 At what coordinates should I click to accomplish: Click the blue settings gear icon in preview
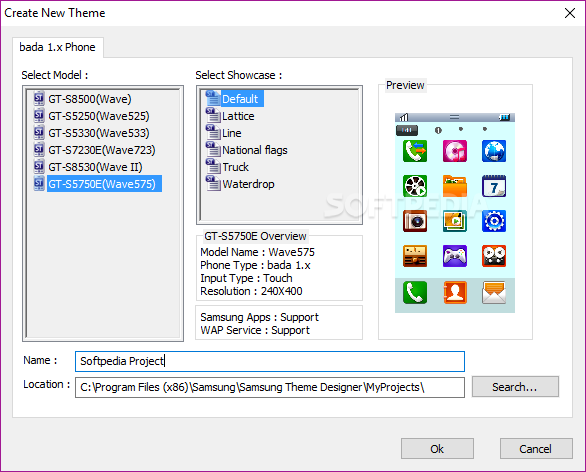pyautogui.click(x=494, y=221)
